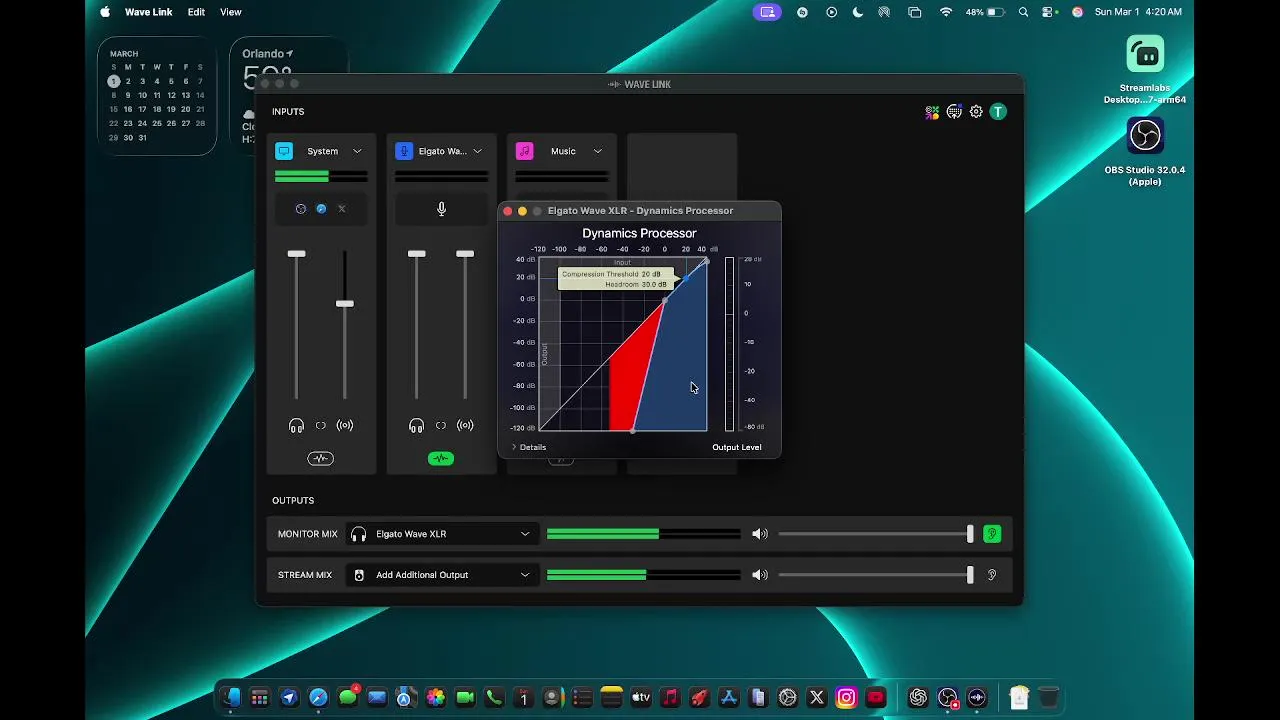Toggle Elgato Wave channel headphones monitor mute
The image size is (1280, 720).
tap(416, 426)
